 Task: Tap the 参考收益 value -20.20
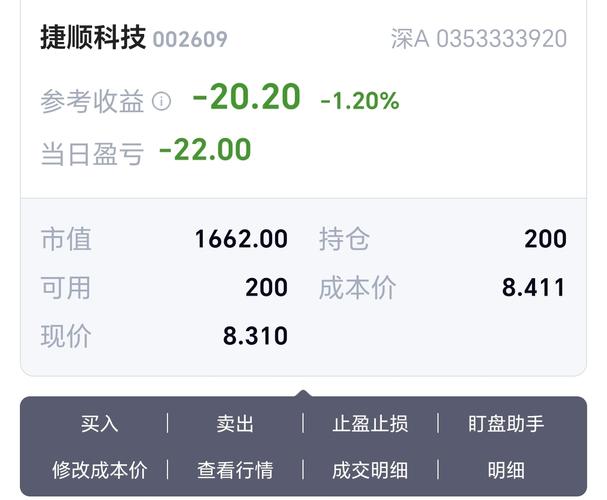246,97
